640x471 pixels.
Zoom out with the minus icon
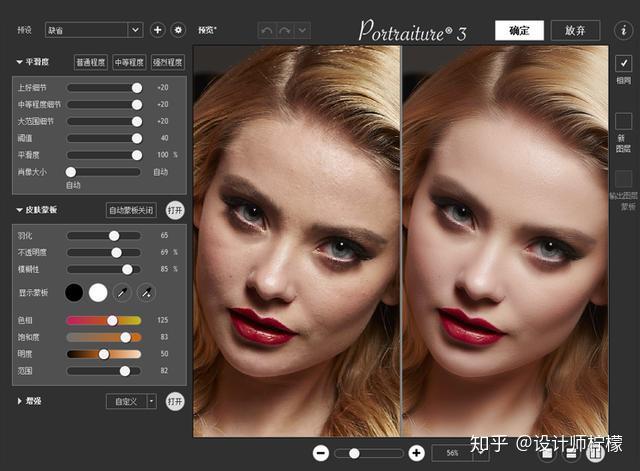tap(320, 453)
